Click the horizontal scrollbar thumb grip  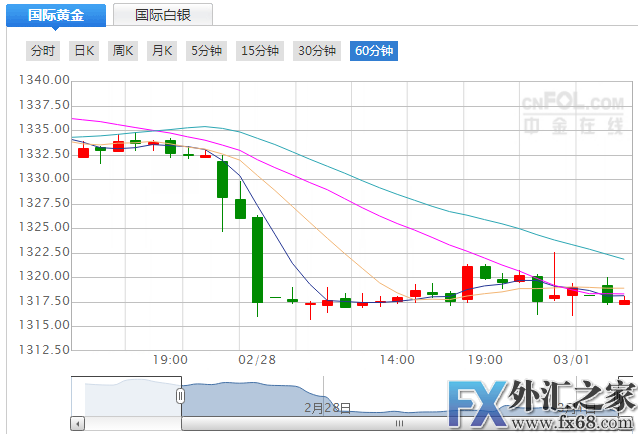pyautogui.click(x=399, y=423)
